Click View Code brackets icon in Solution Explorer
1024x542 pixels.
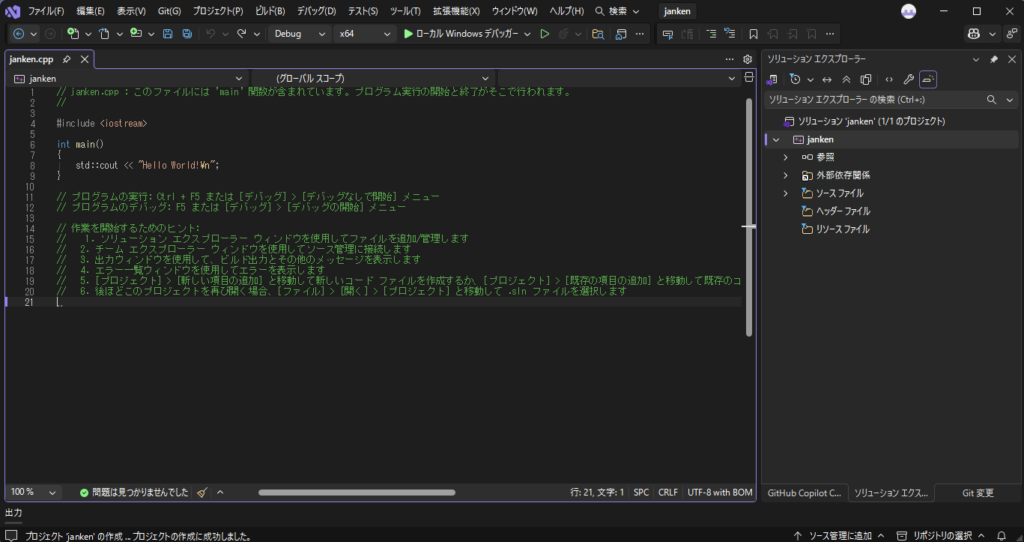pos(889,80)
